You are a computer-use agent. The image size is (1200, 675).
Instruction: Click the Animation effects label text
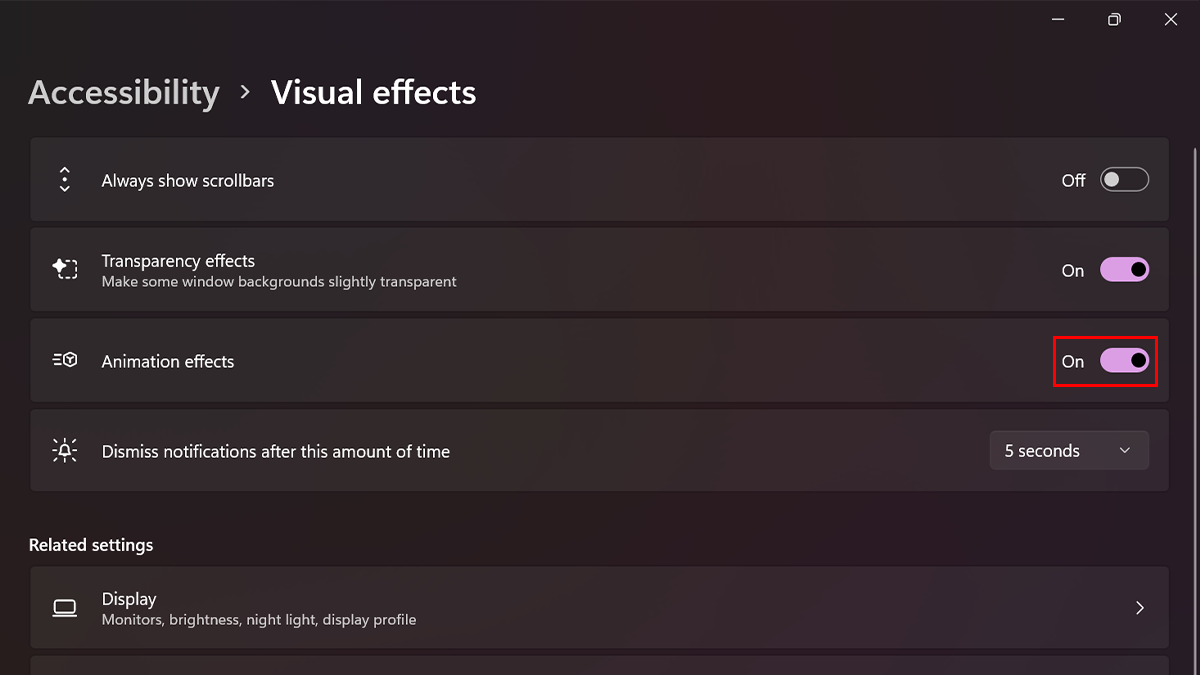coord(168,362)
